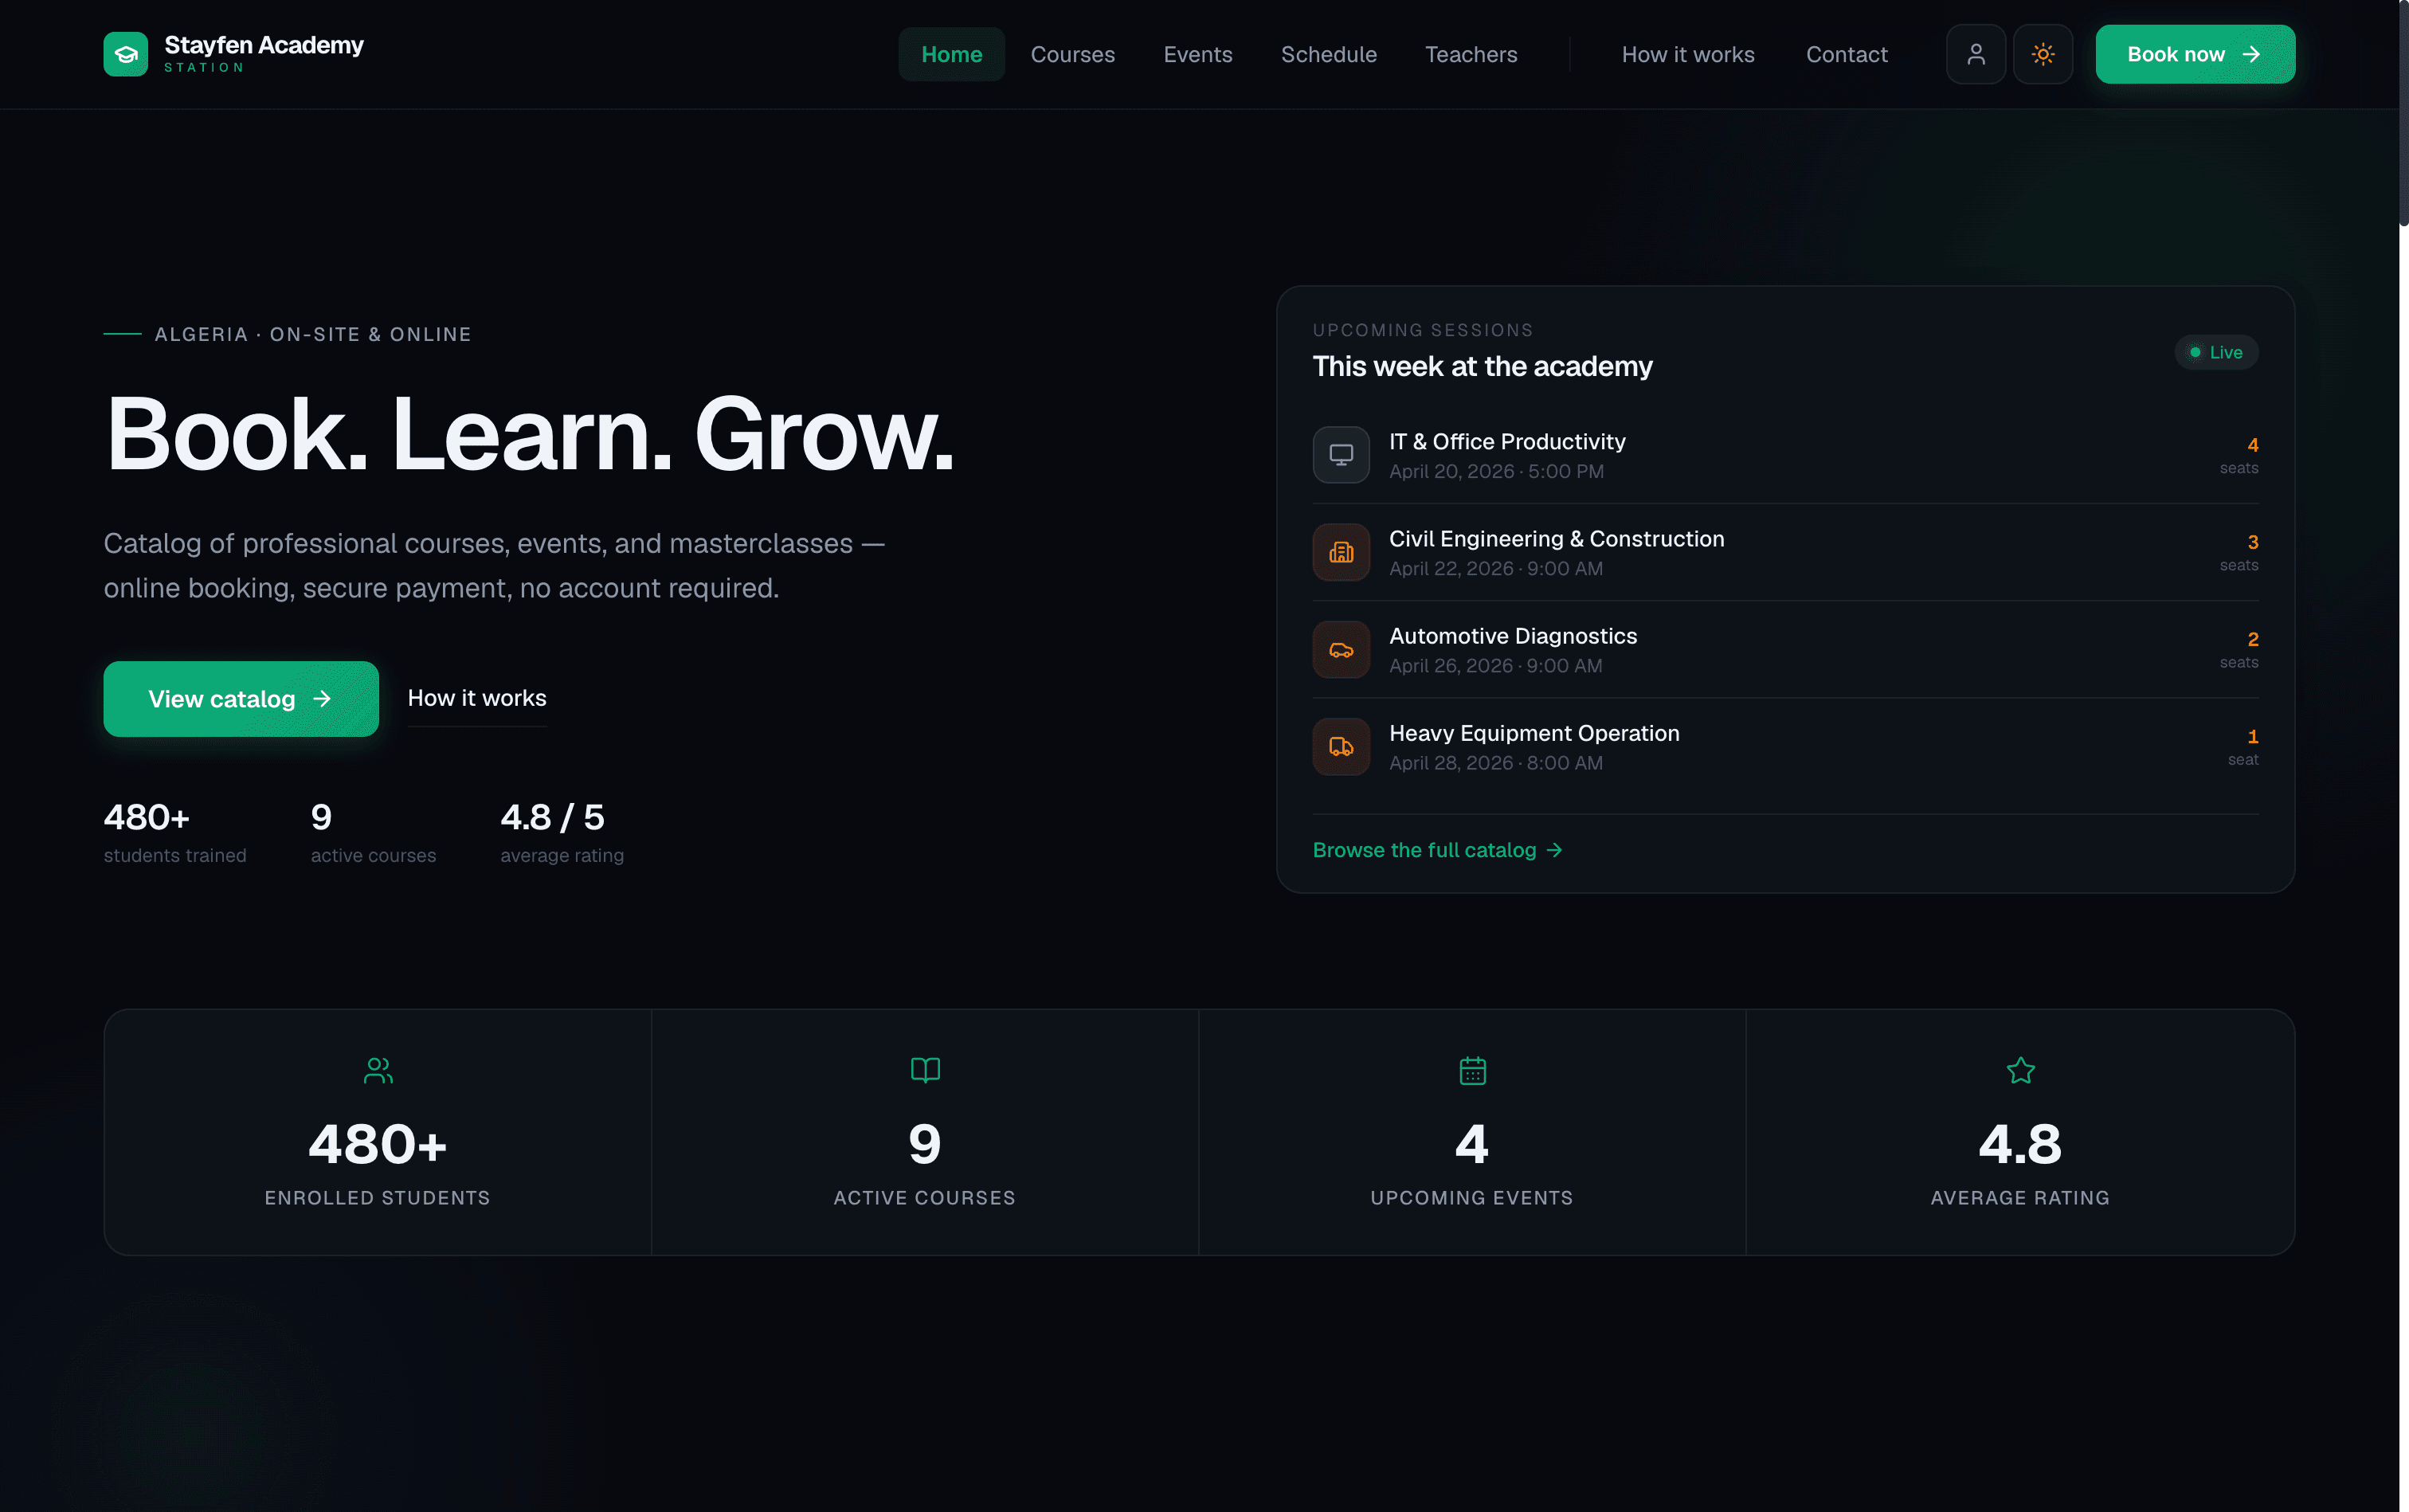This screenshot has width=2409, height=1512.
Task: Click the April 20, 2026 · 5:00 PM date
Action: coord(1496,471)
